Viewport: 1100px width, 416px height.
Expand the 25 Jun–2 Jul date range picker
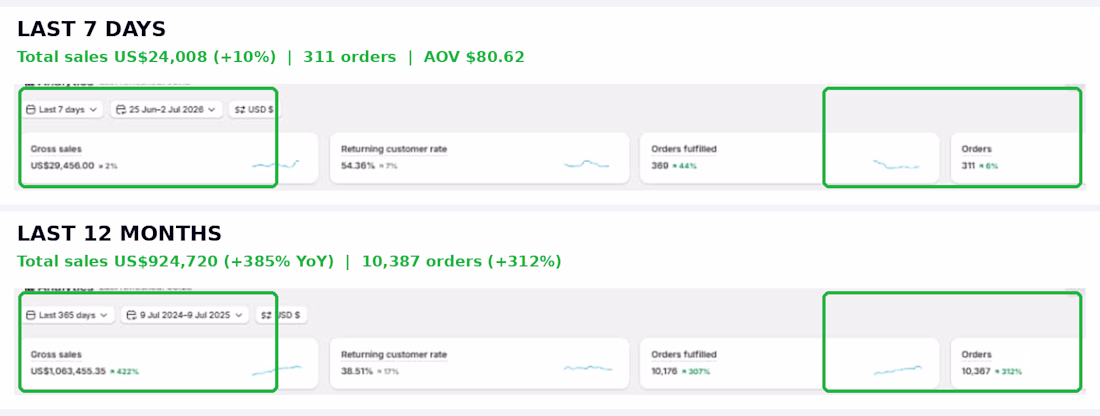point(166,109)
